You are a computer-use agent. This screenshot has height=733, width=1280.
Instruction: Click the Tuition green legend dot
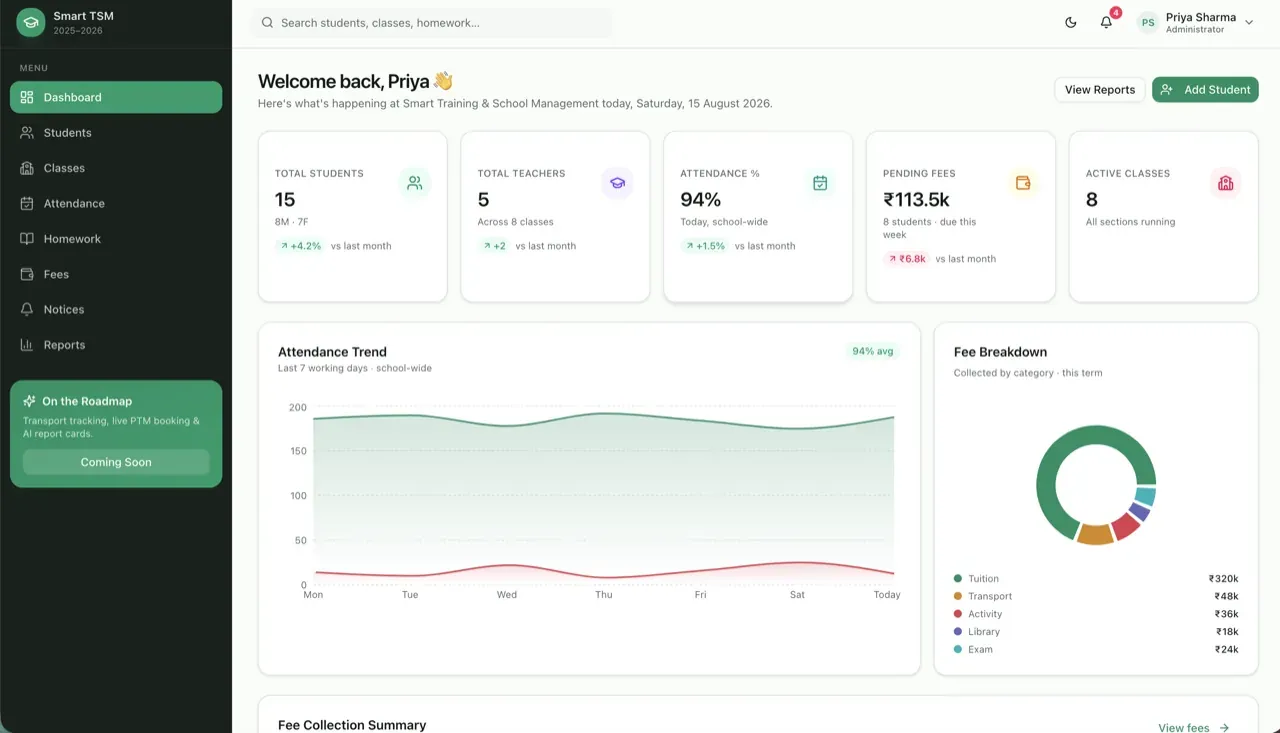tap(958, 579)
